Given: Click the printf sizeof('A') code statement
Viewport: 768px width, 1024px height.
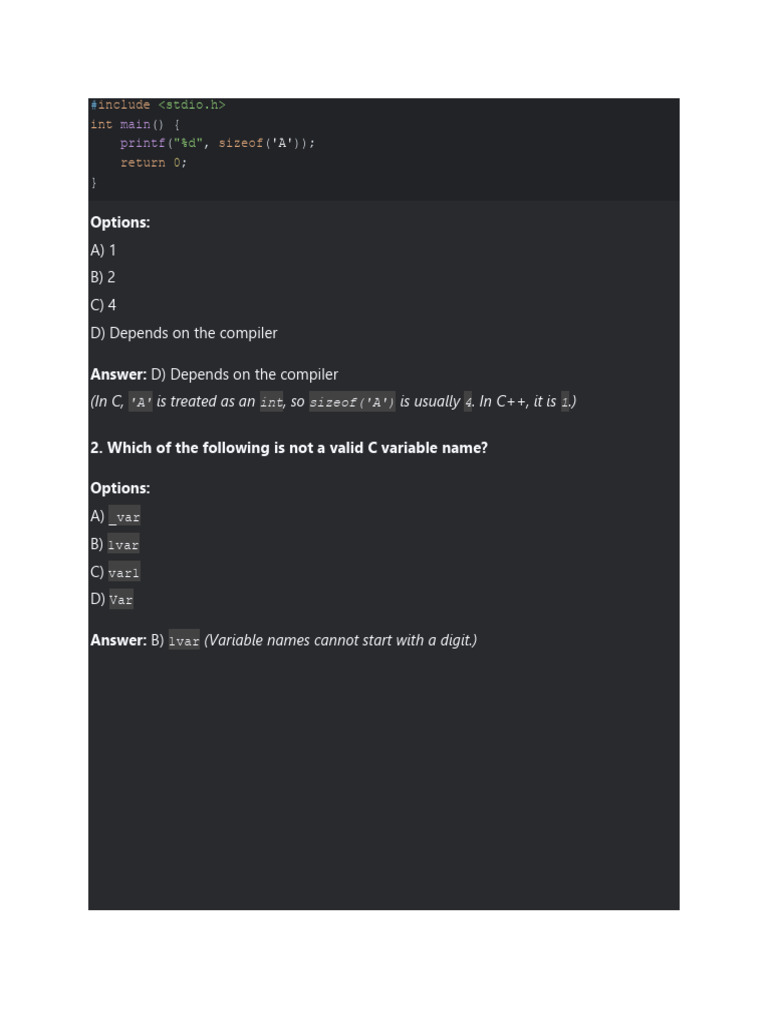Looking at the screenshot, I should [217, 143].
